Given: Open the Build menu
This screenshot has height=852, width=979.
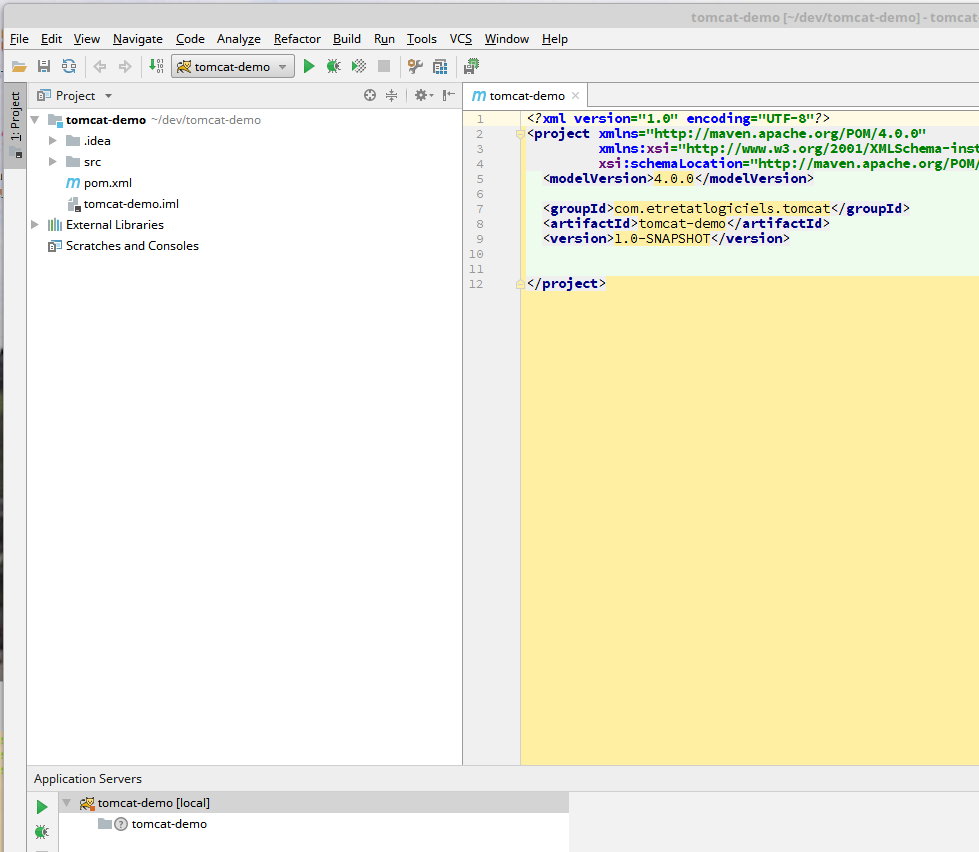Looking at the screenshot, I should [347, 39].
